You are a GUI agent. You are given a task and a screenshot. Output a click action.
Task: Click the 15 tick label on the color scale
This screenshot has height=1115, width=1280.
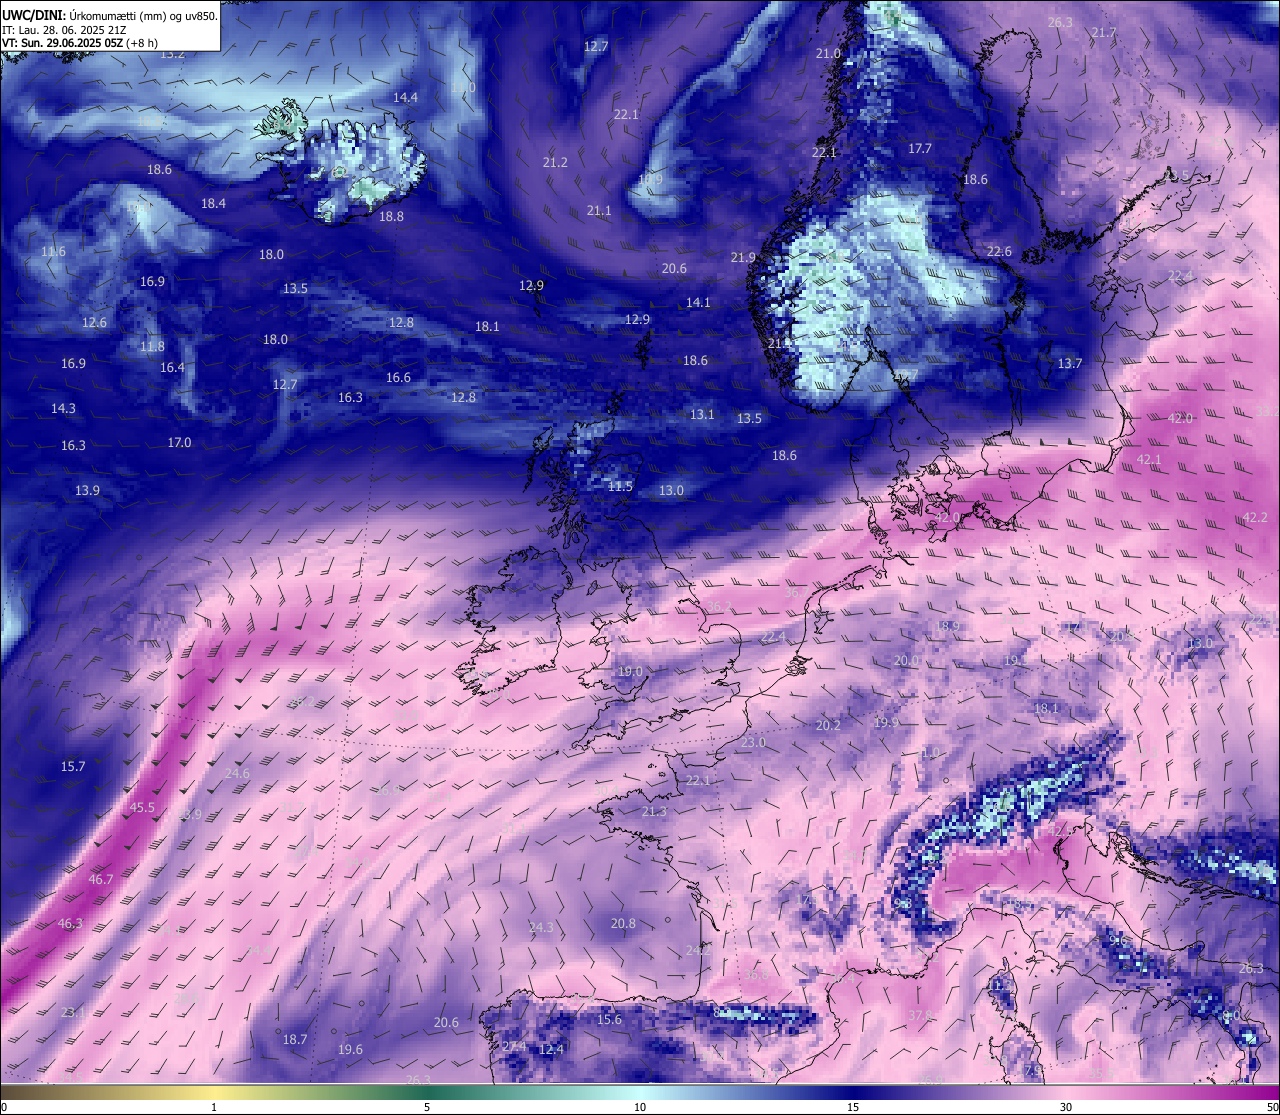point(853,1107)
